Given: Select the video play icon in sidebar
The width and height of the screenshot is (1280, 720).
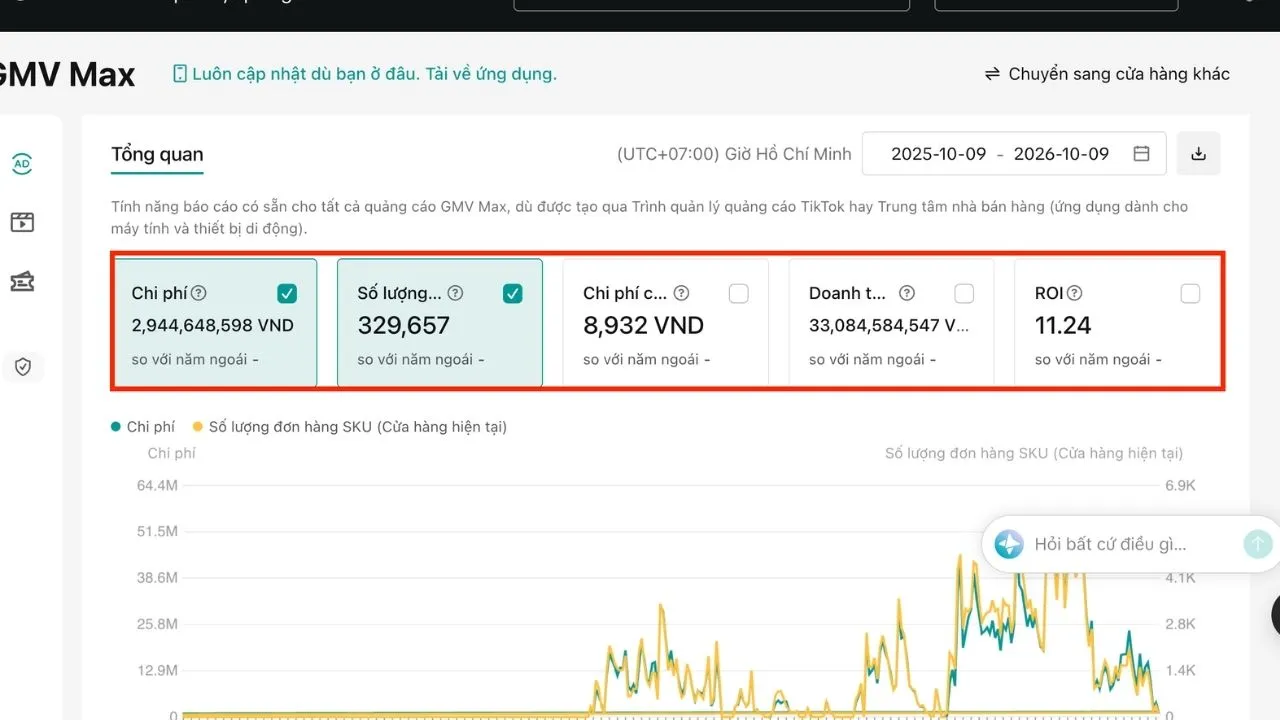Looking at the screenshot, I should pyautogui.click(x=22, y=222).
